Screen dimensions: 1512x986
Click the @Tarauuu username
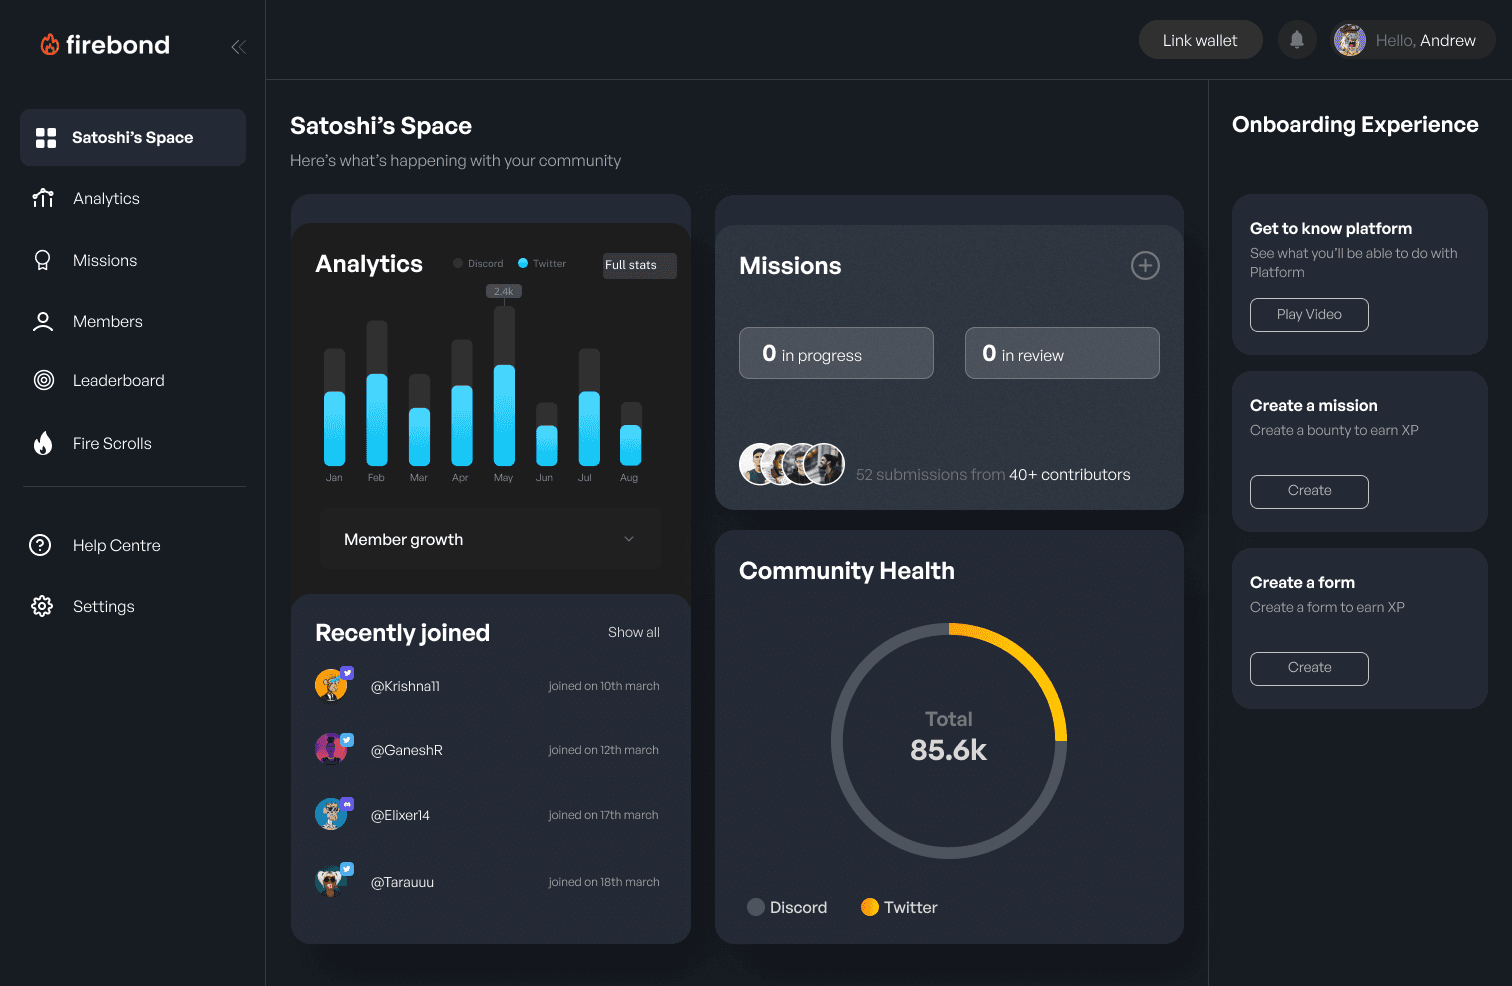402,882
